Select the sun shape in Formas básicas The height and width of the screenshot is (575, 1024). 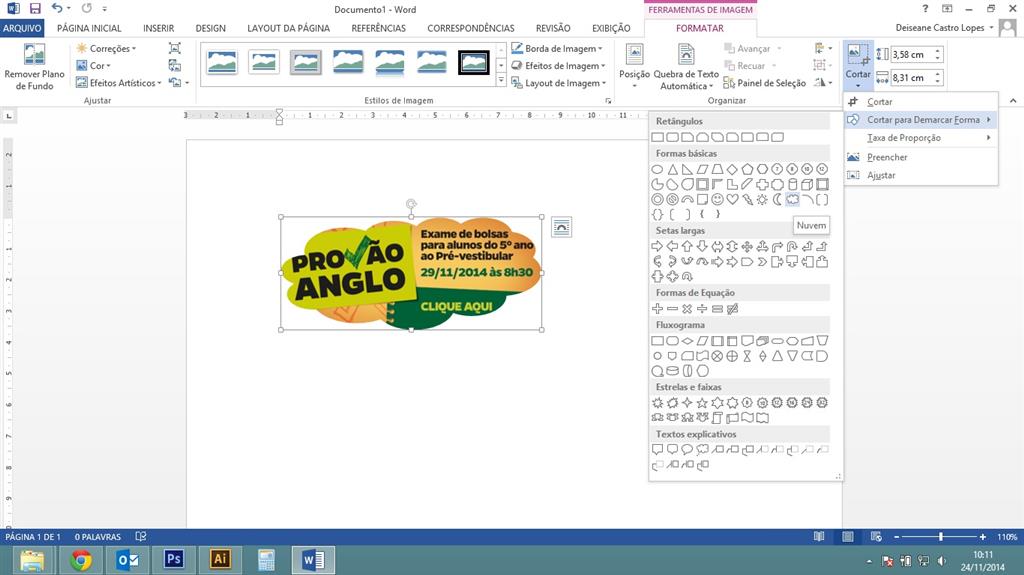click(762, 199)
